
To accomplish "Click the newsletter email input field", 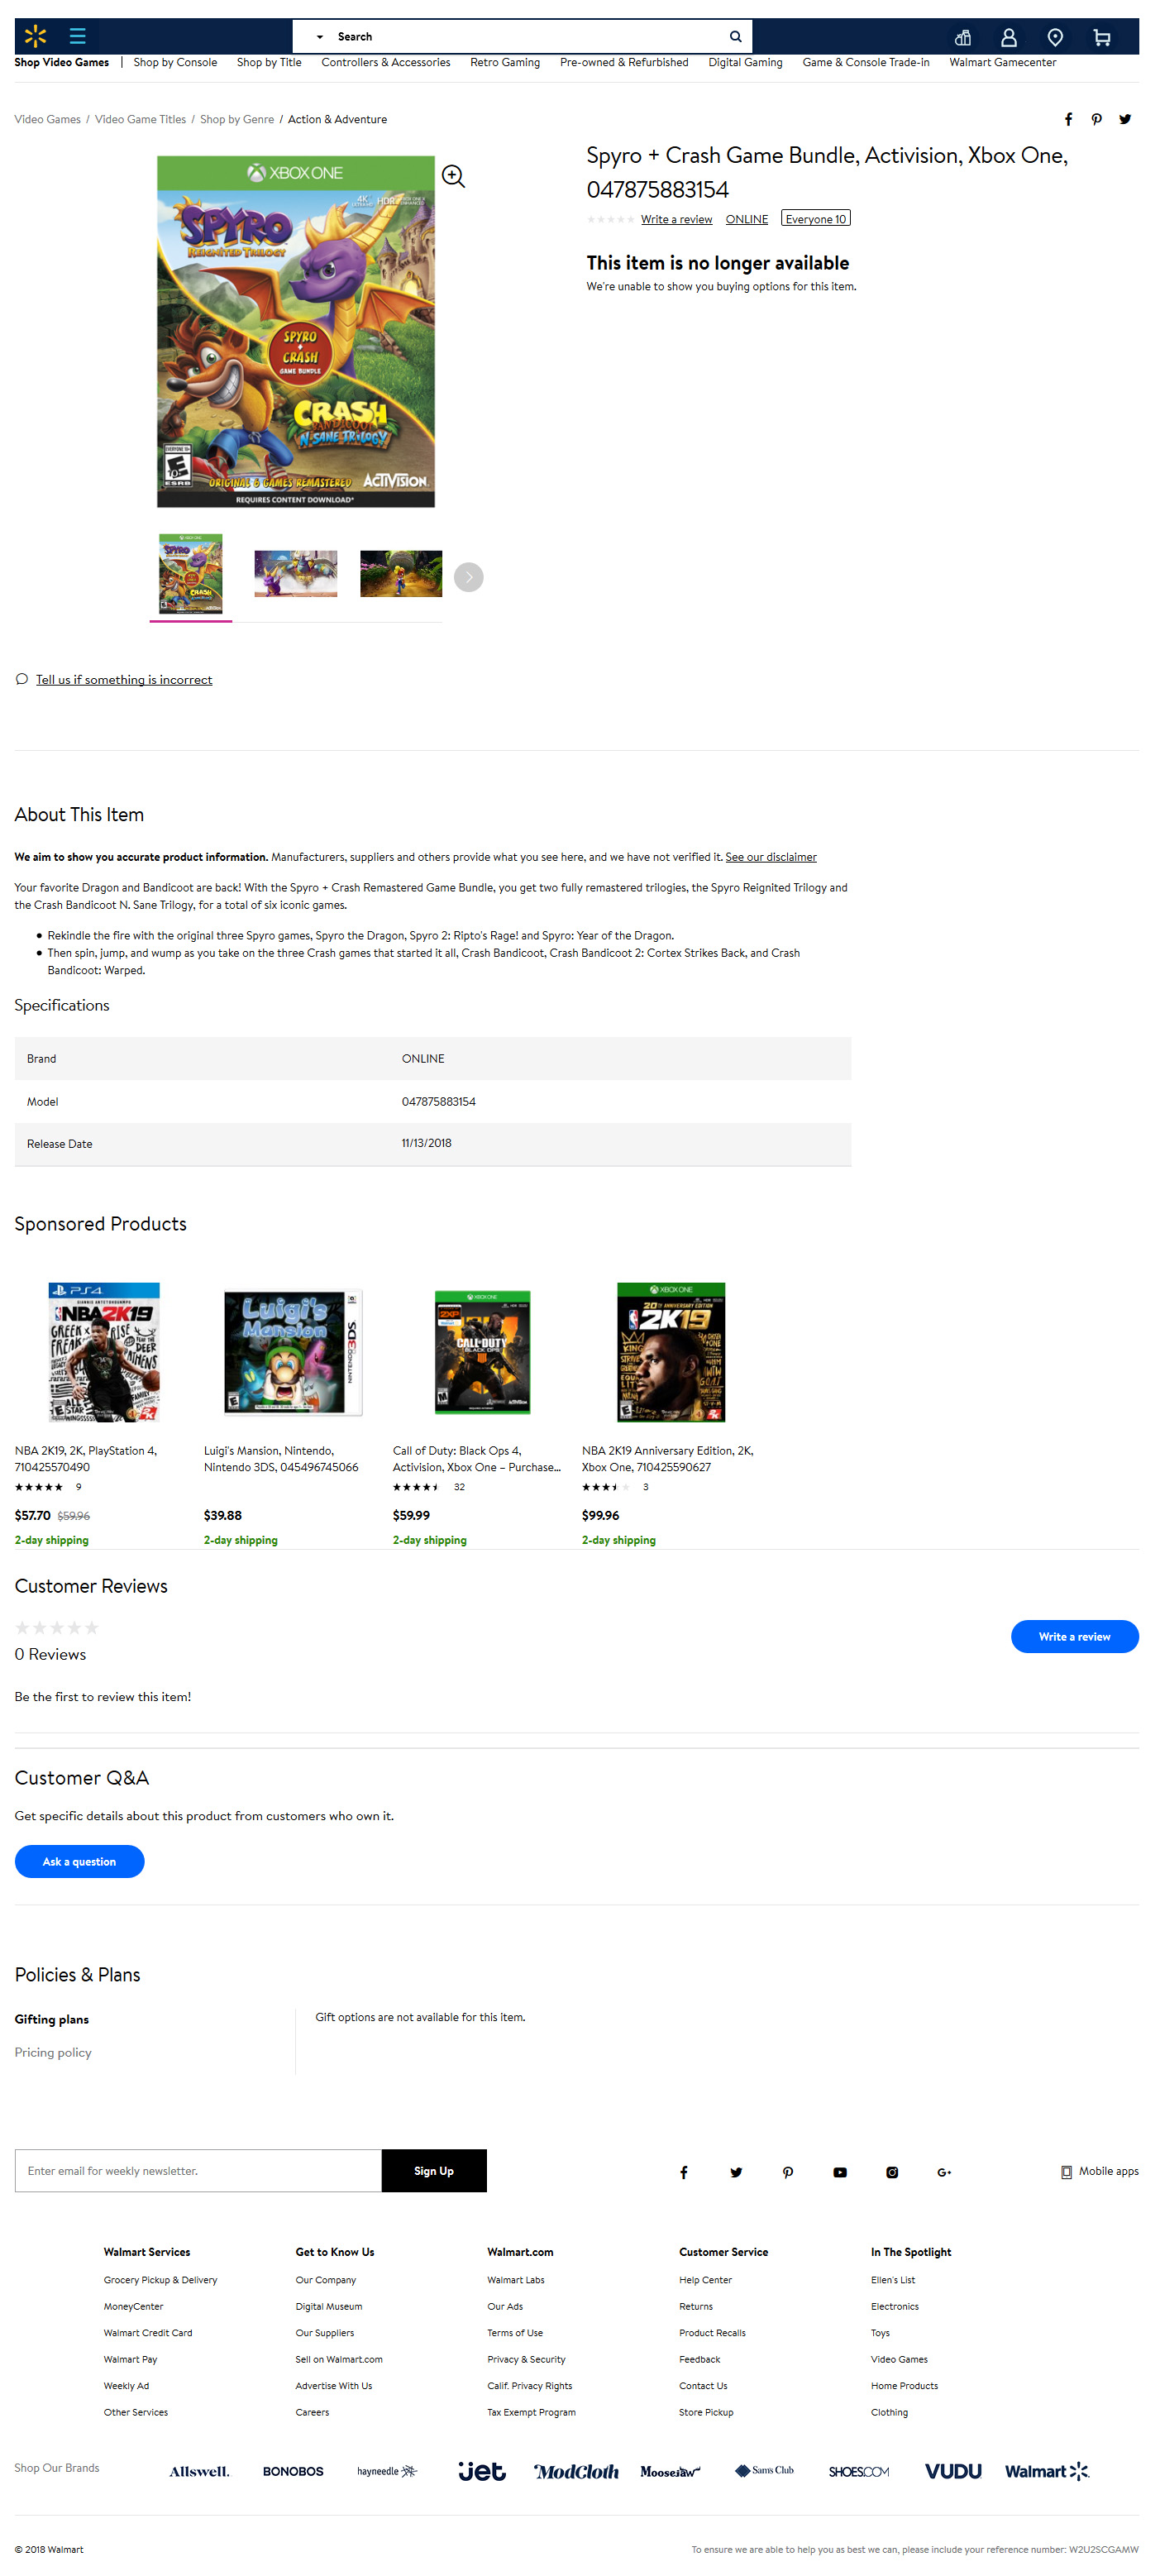I will click(x=198, y=2170).
